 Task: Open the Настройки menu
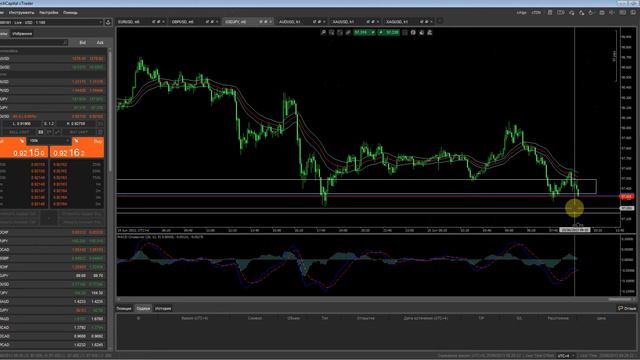click(49, 13)
